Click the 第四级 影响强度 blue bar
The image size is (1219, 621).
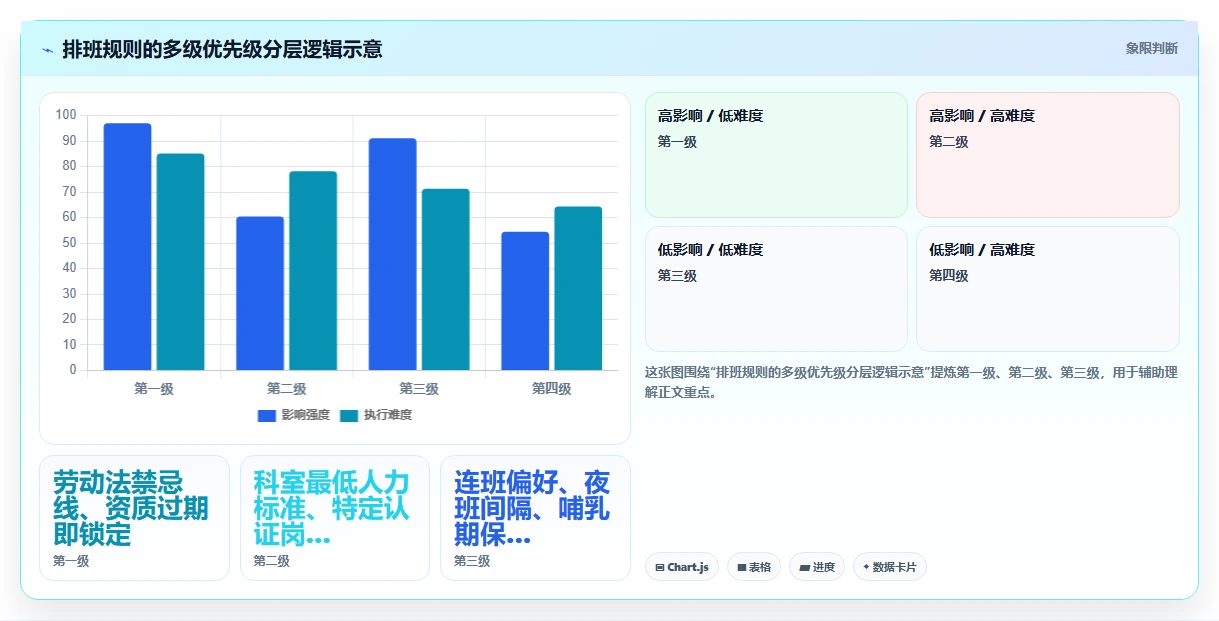tap(525, 301)
